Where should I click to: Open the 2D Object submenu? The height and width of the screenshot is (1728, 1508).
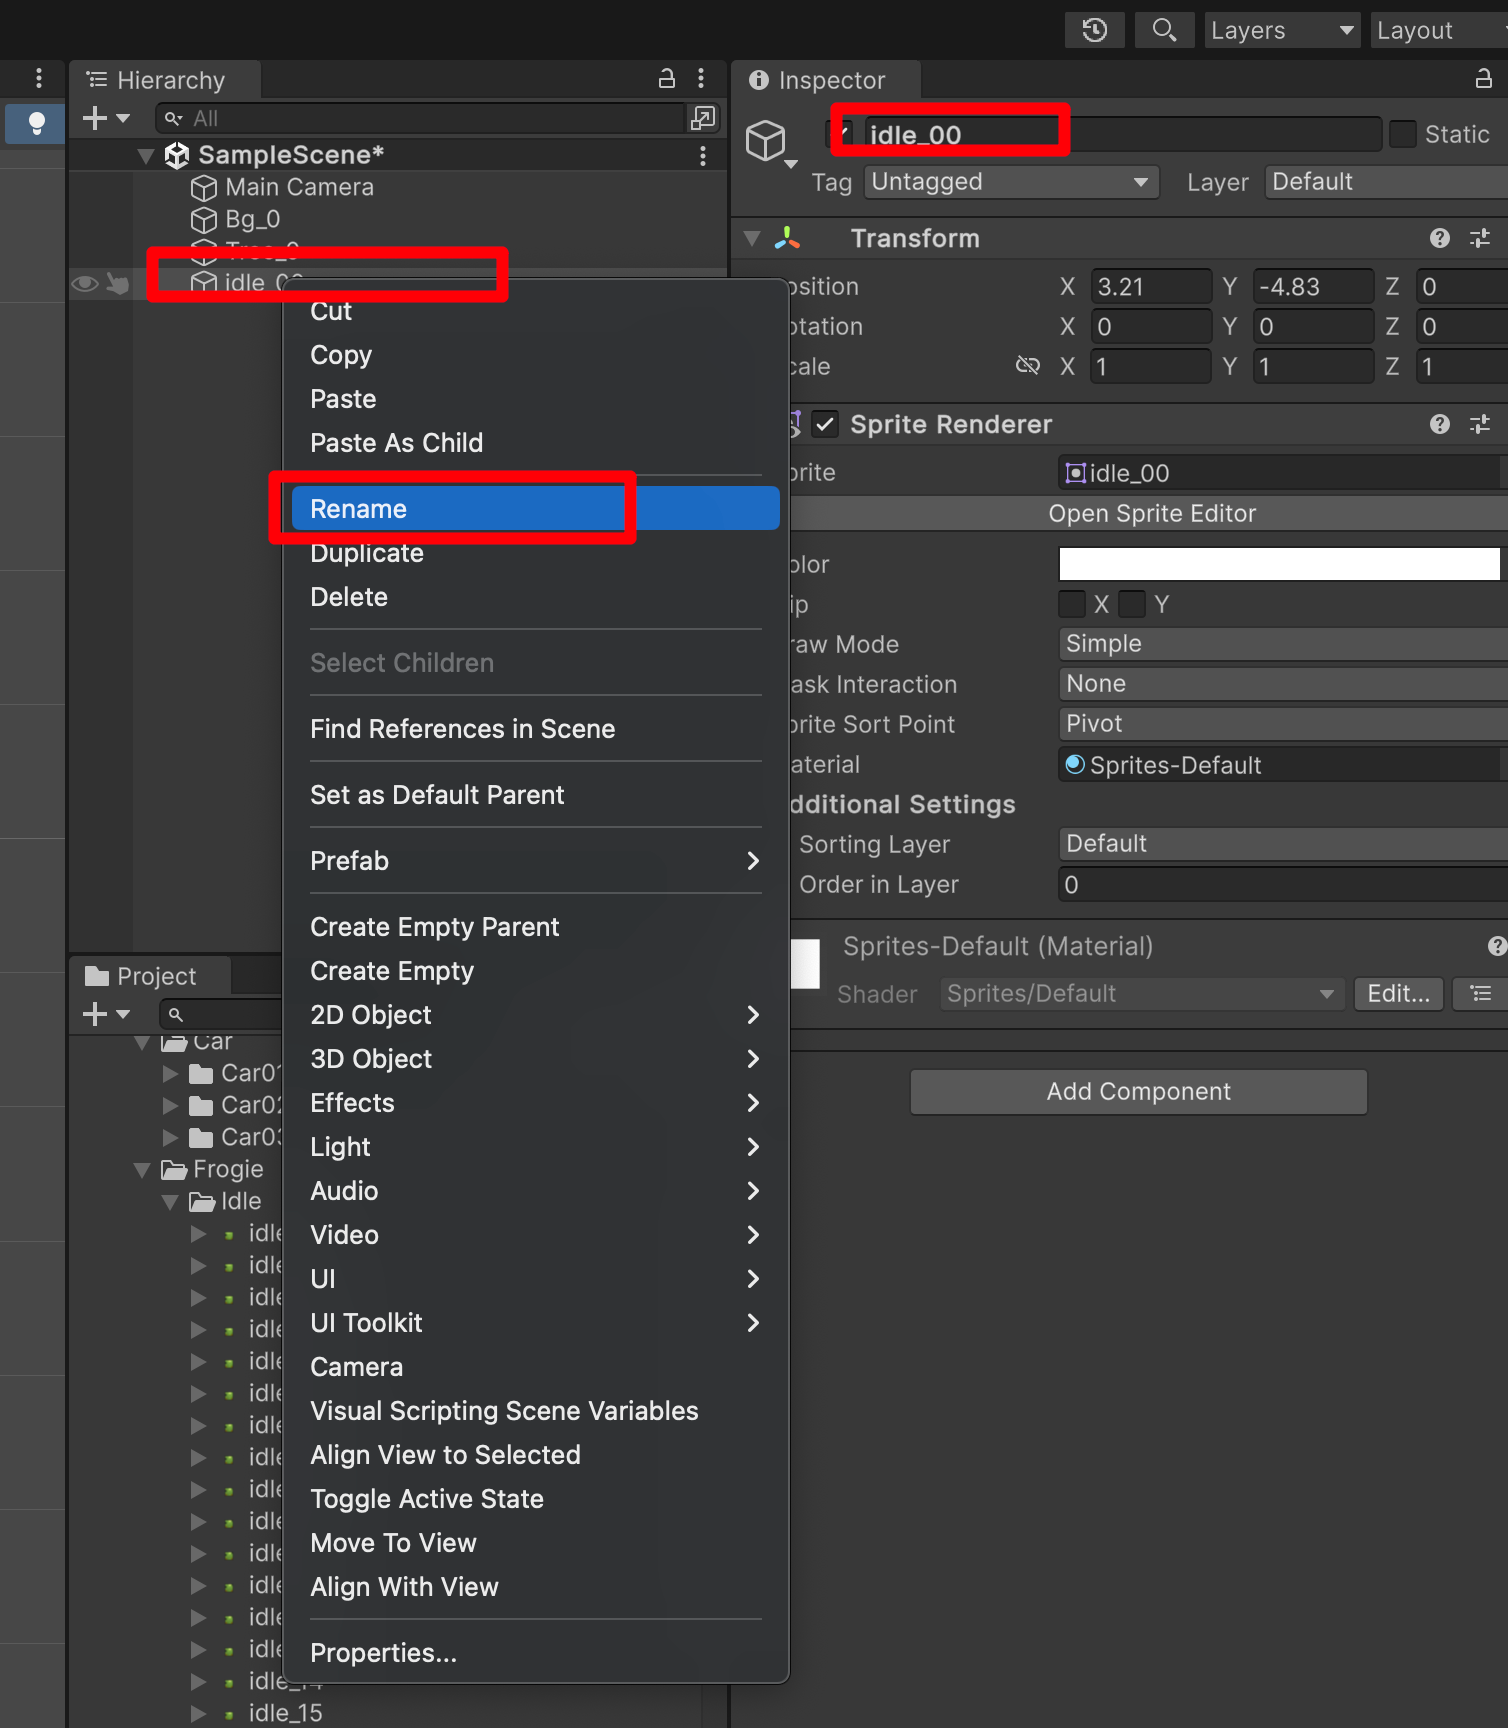(535, 1015)
